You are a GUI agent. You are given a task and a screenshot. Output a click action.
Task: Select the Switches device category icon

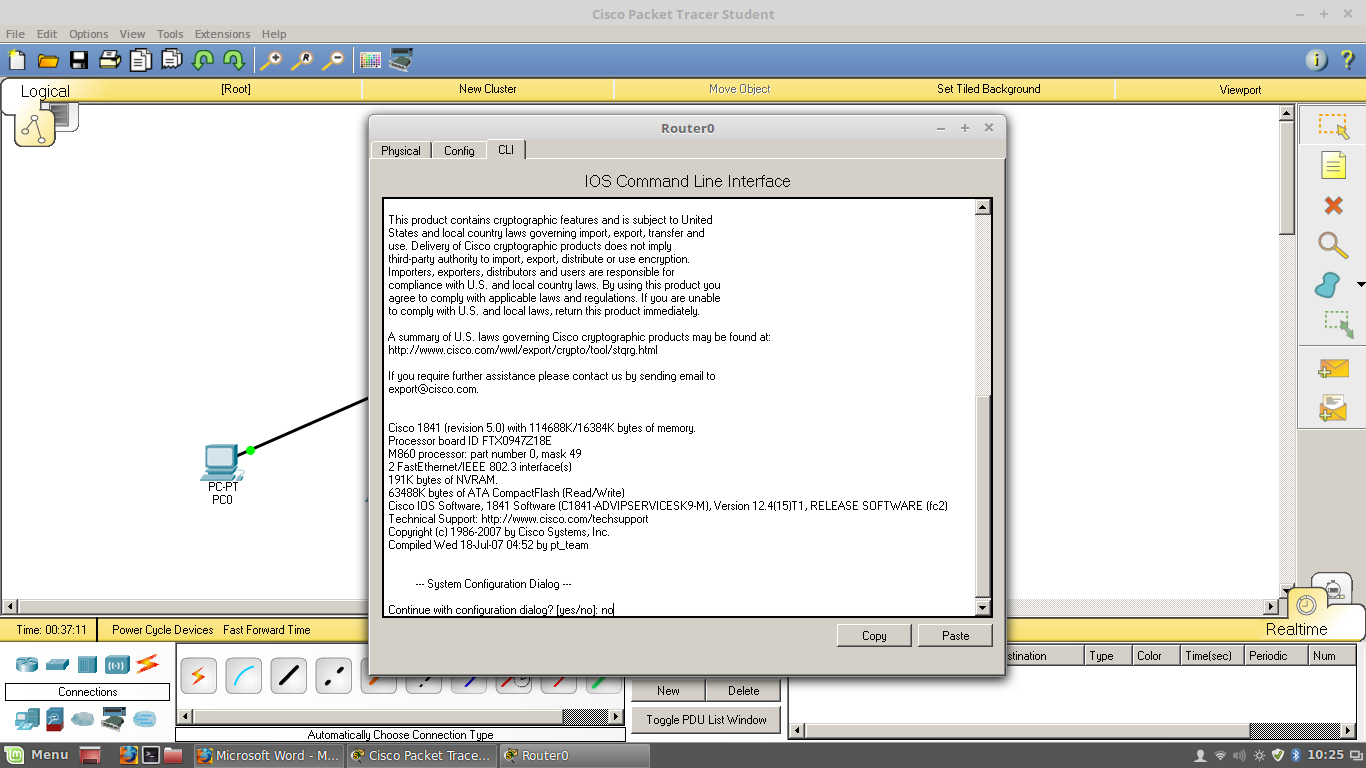(57, 664)
